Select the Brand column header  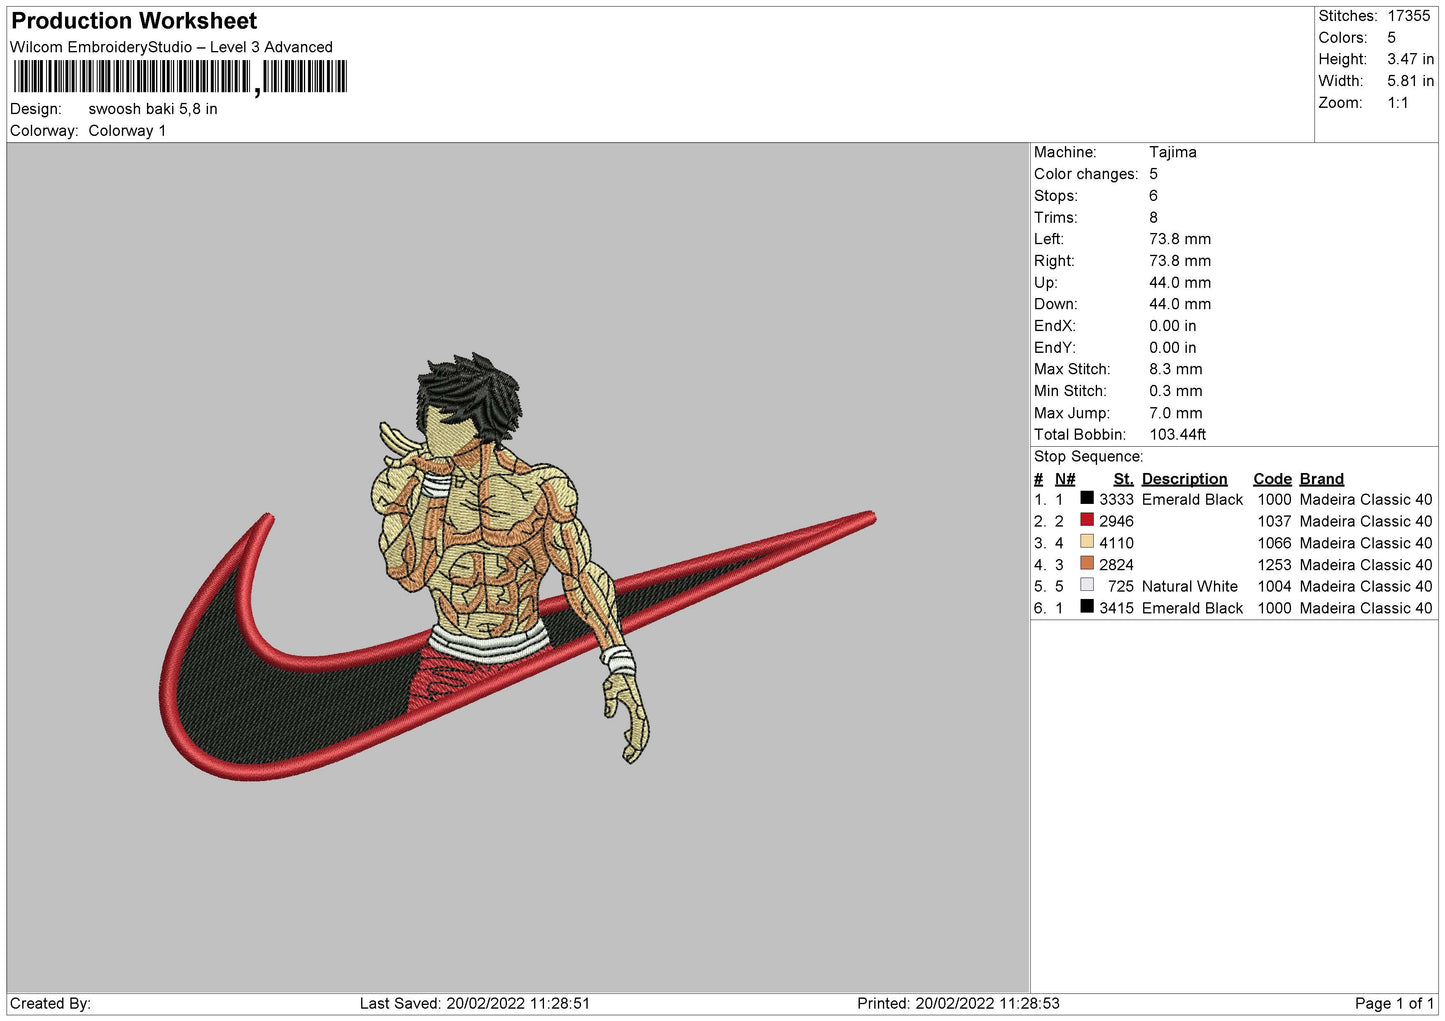point(1321,479)
